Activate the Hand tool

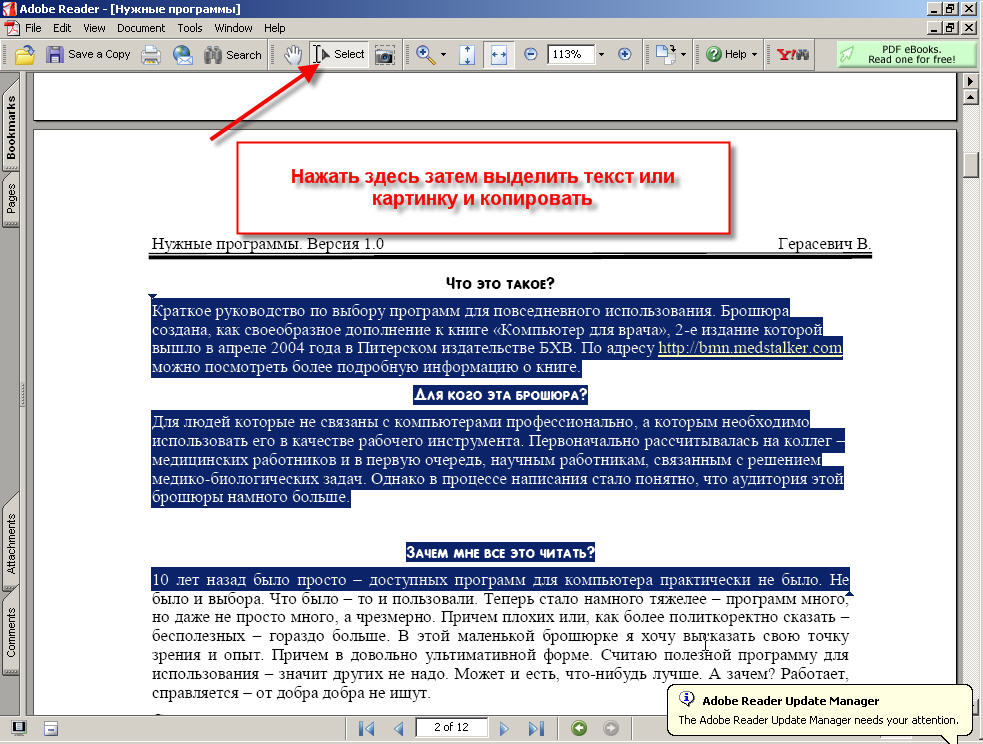pos(292,55)
